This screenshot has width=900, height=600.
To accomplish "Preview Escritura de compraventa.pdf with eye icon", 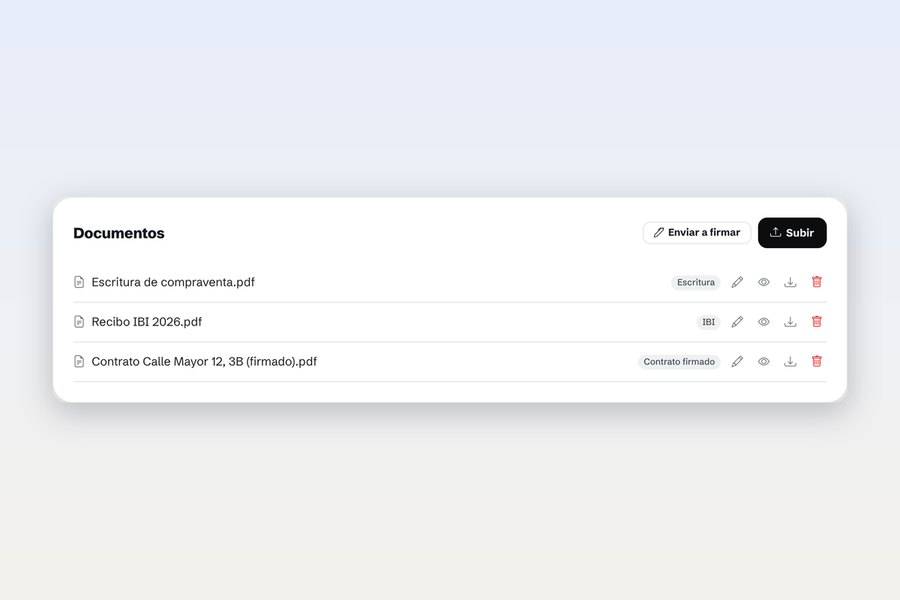I will coord(763,282).
